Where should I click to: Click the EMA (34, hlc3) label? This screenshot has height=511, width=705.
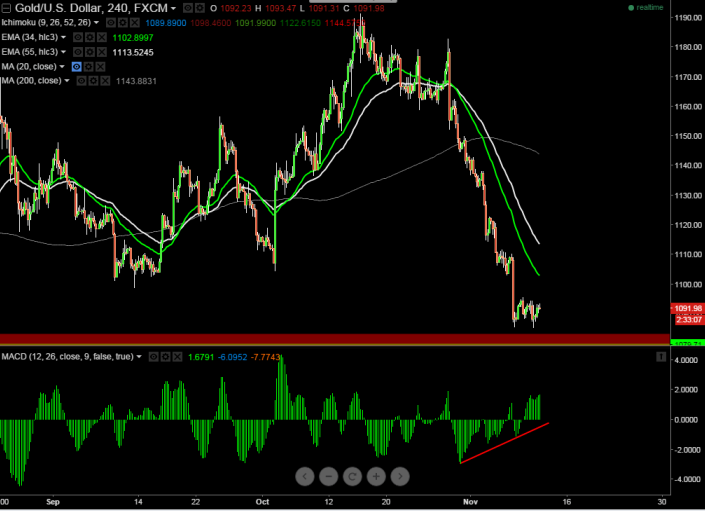pyautogui.click(x=30, y=37)
